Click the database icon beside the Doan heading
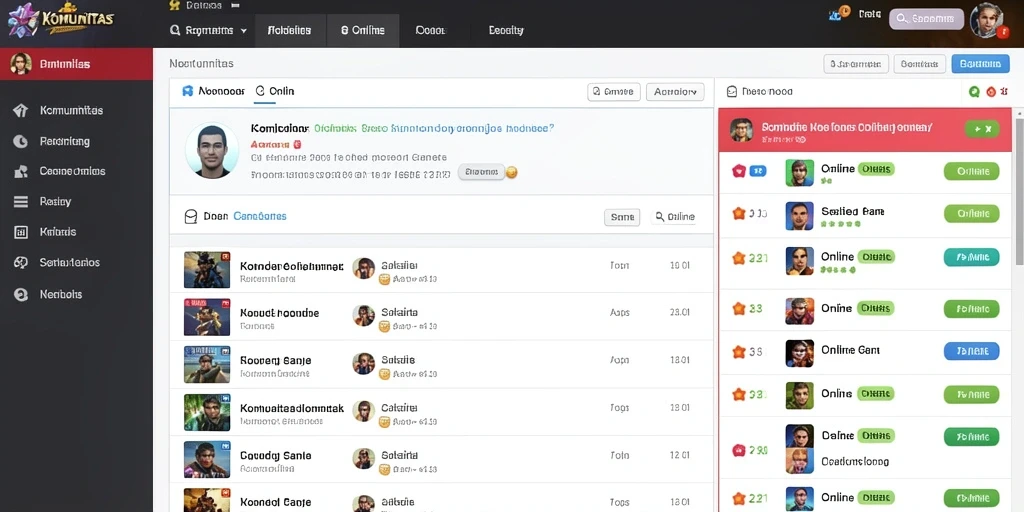The image size is (1024, 512). (191, 217)
